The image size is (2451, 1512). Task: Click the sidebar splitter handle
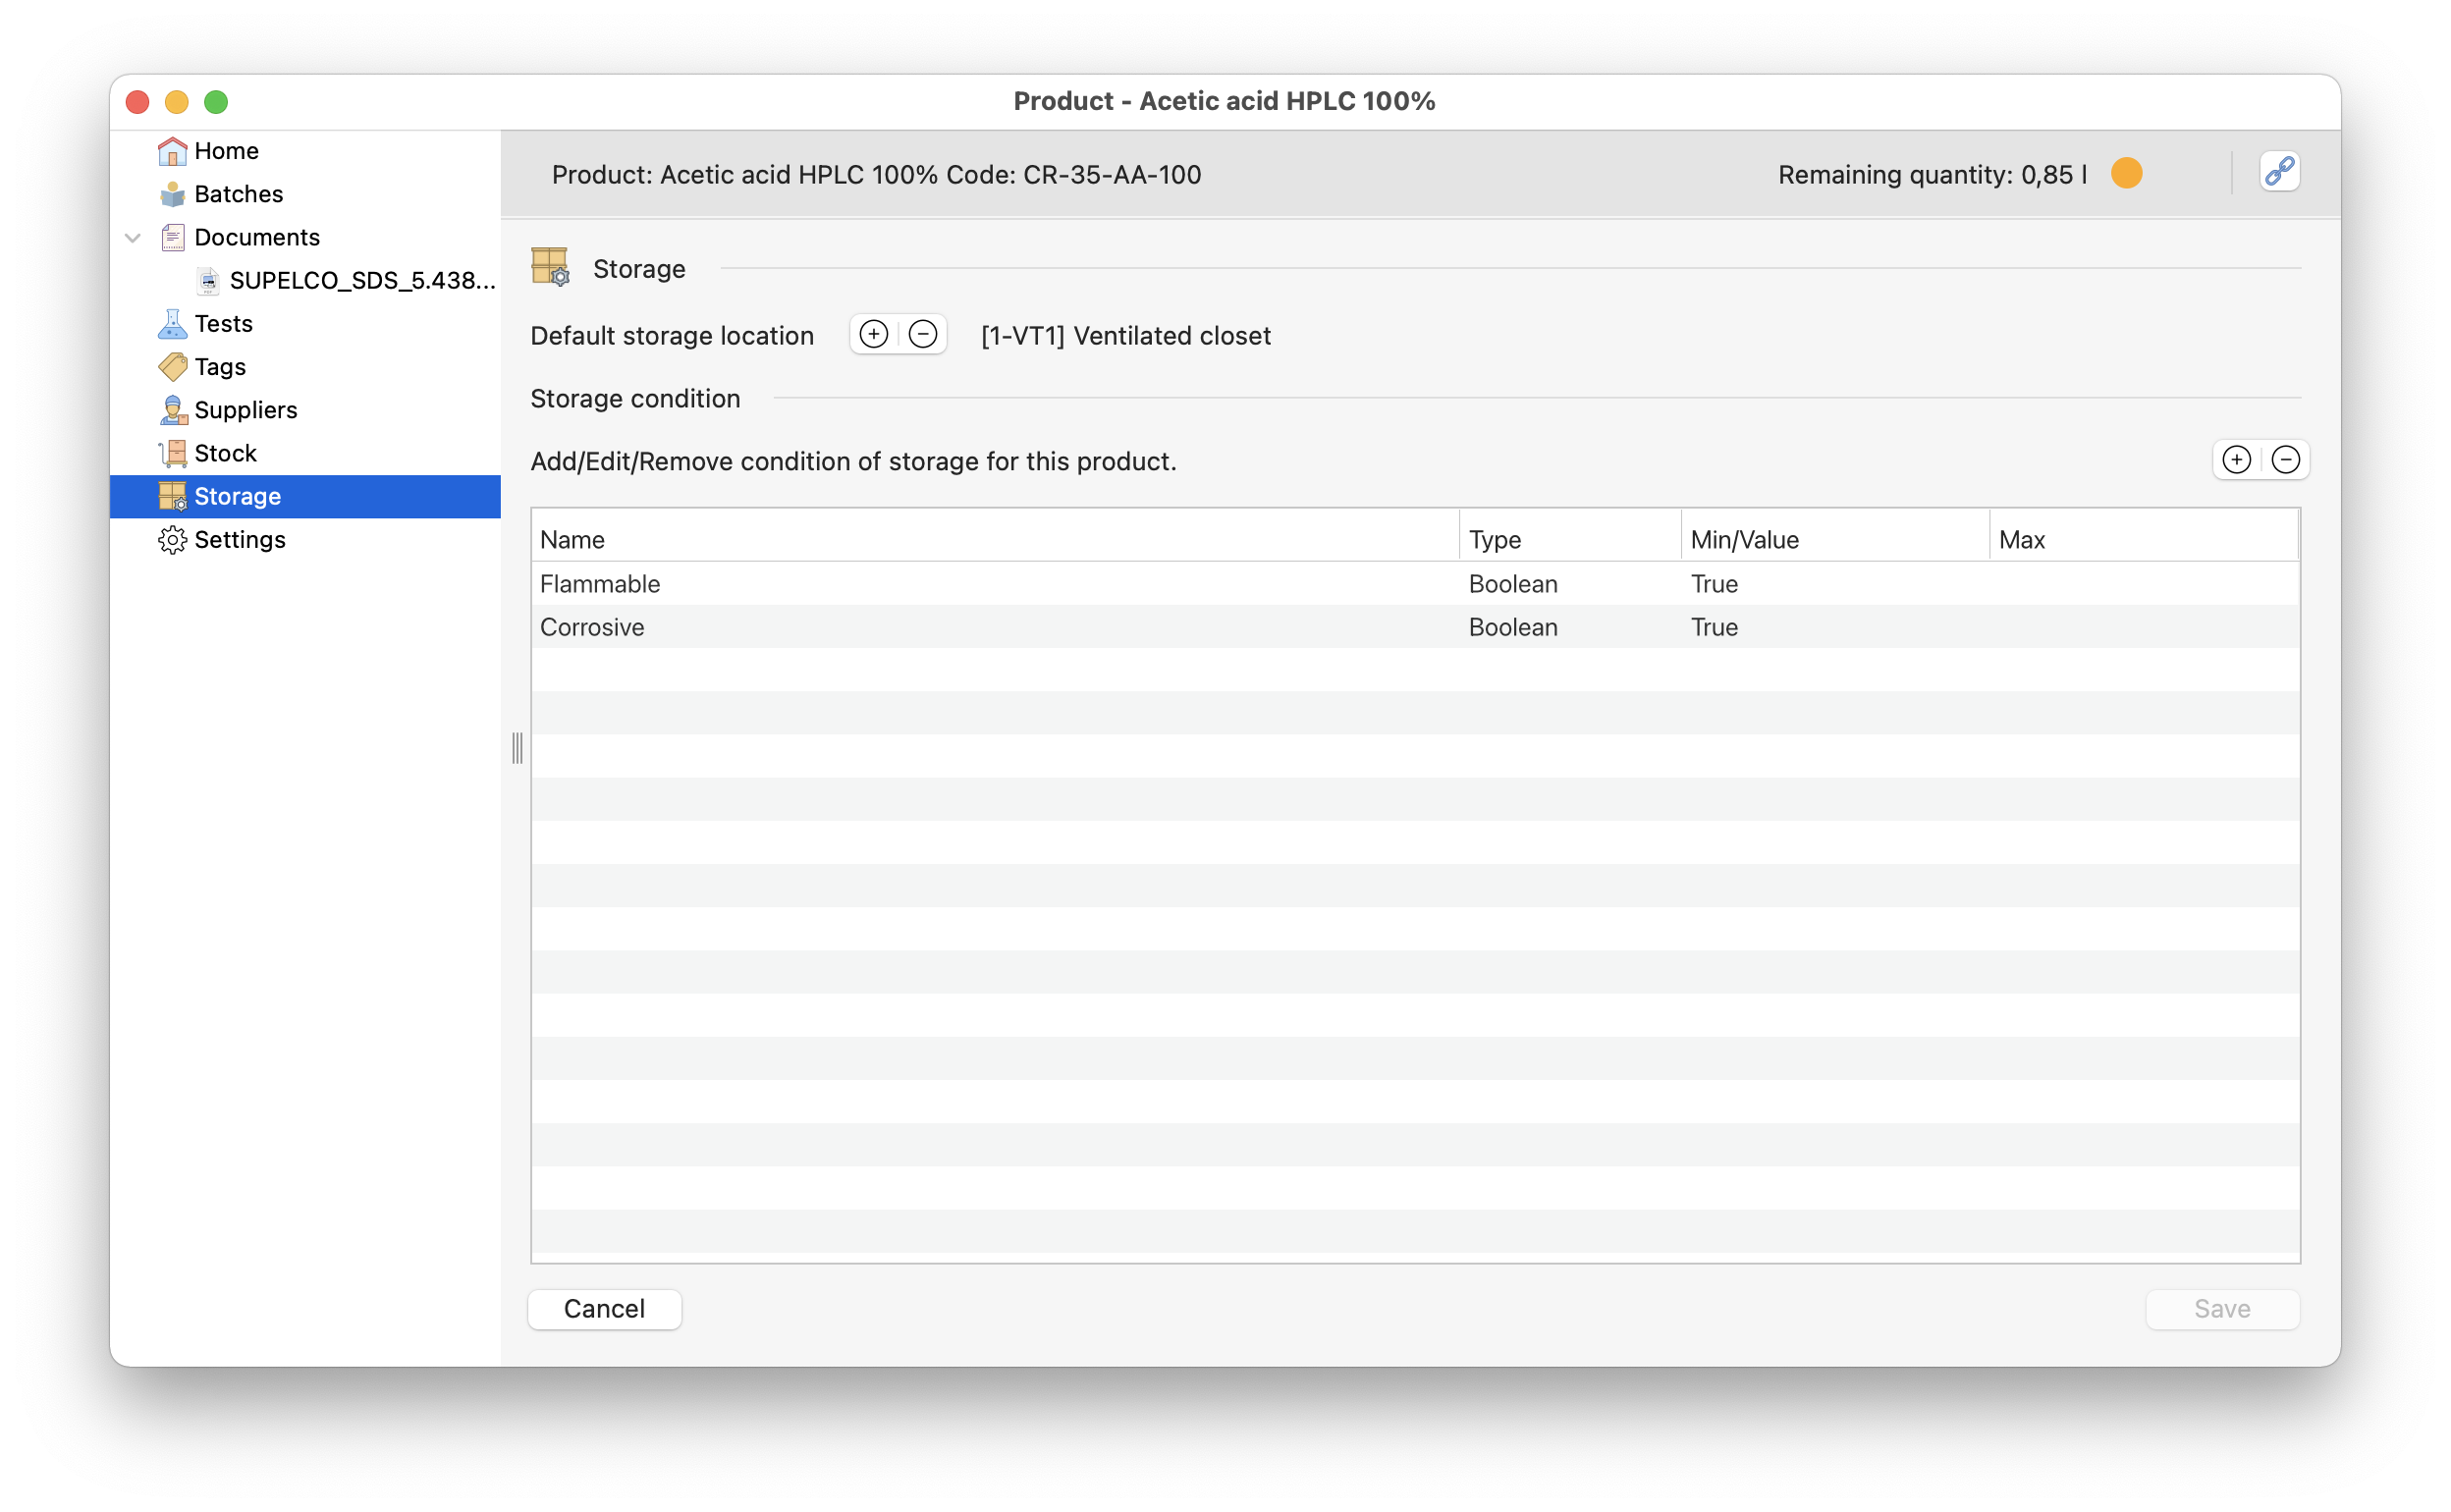pyautogui.click(x=517, y=748)
